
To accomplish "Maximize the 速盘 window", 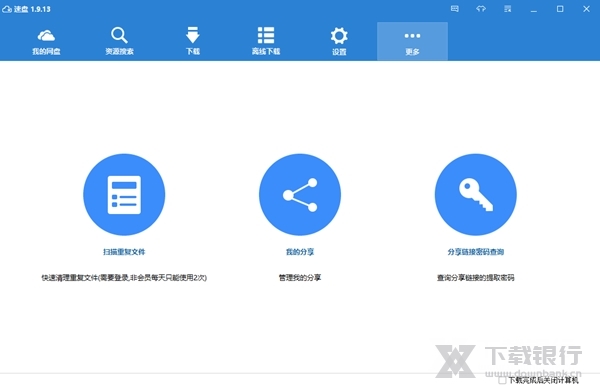I will (560, 9).
